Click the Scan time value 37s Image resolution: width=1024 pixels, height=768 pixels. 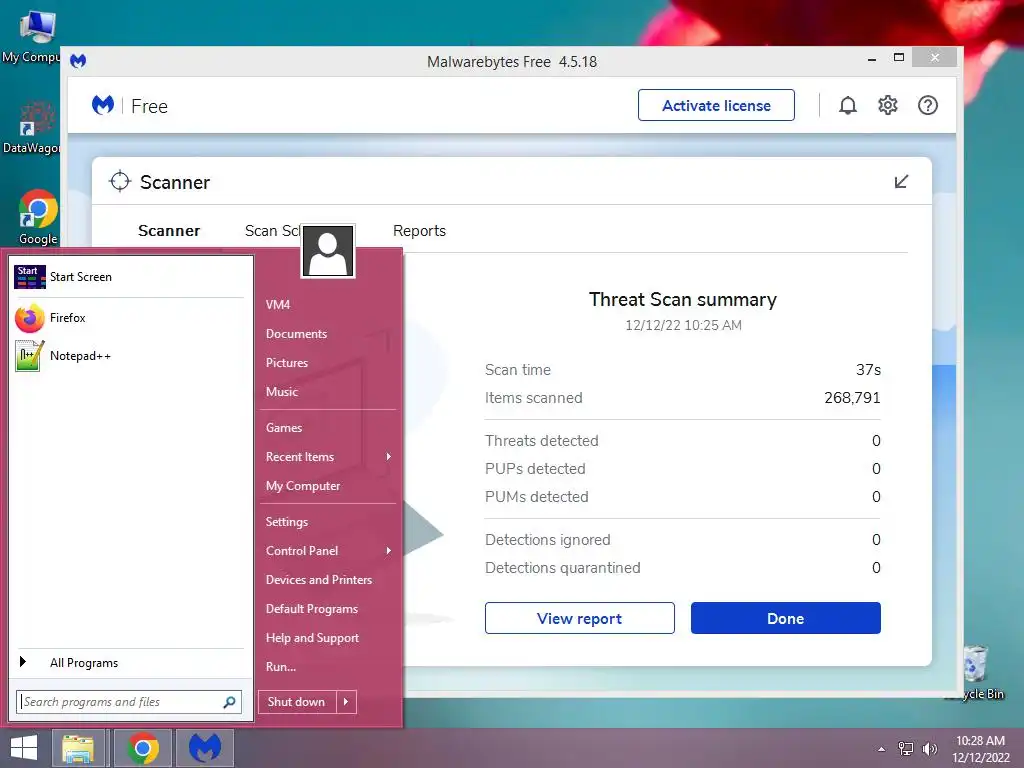869,370
